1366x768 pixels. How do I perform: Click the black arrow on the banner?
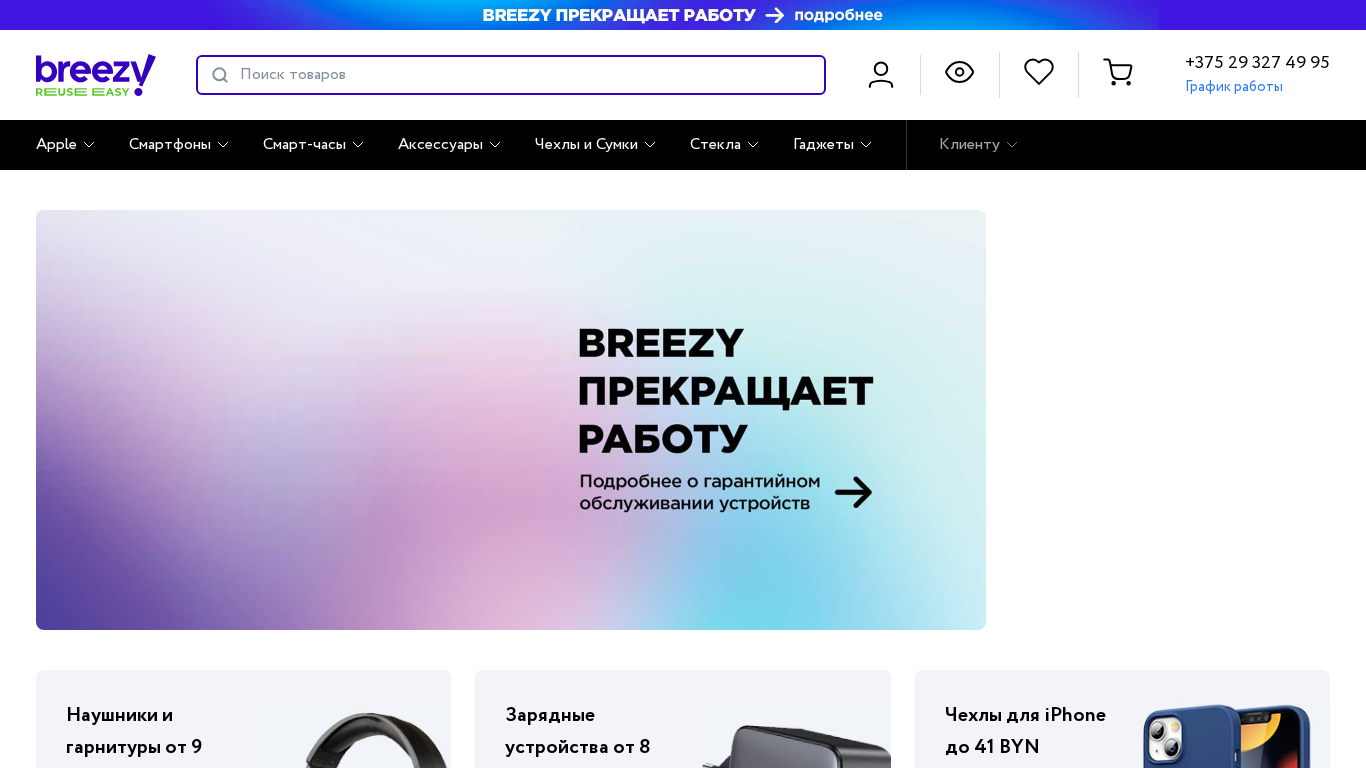853,492
